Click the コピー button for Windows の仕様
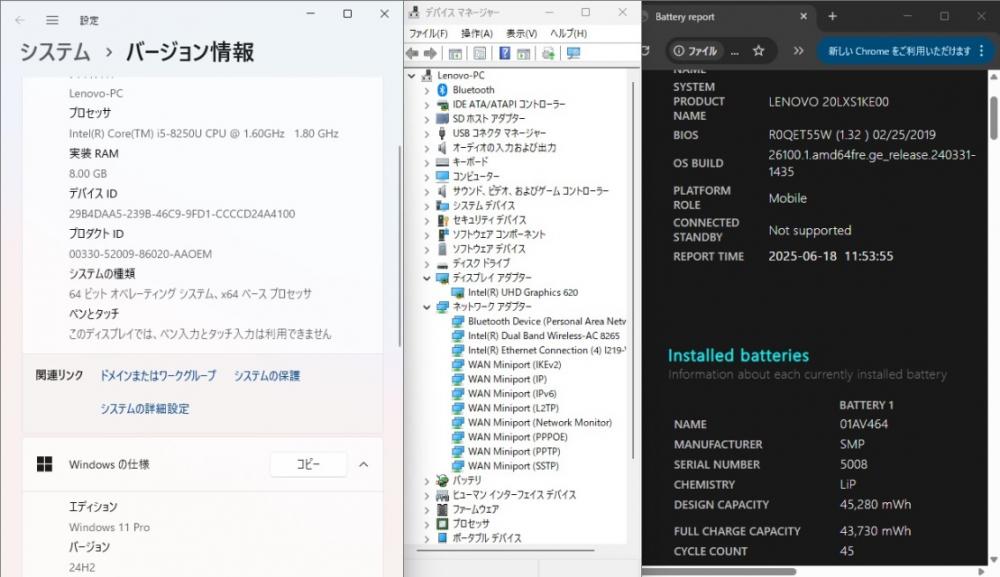This screenshot has width=1000, height=577. click(x=309, y=464)
